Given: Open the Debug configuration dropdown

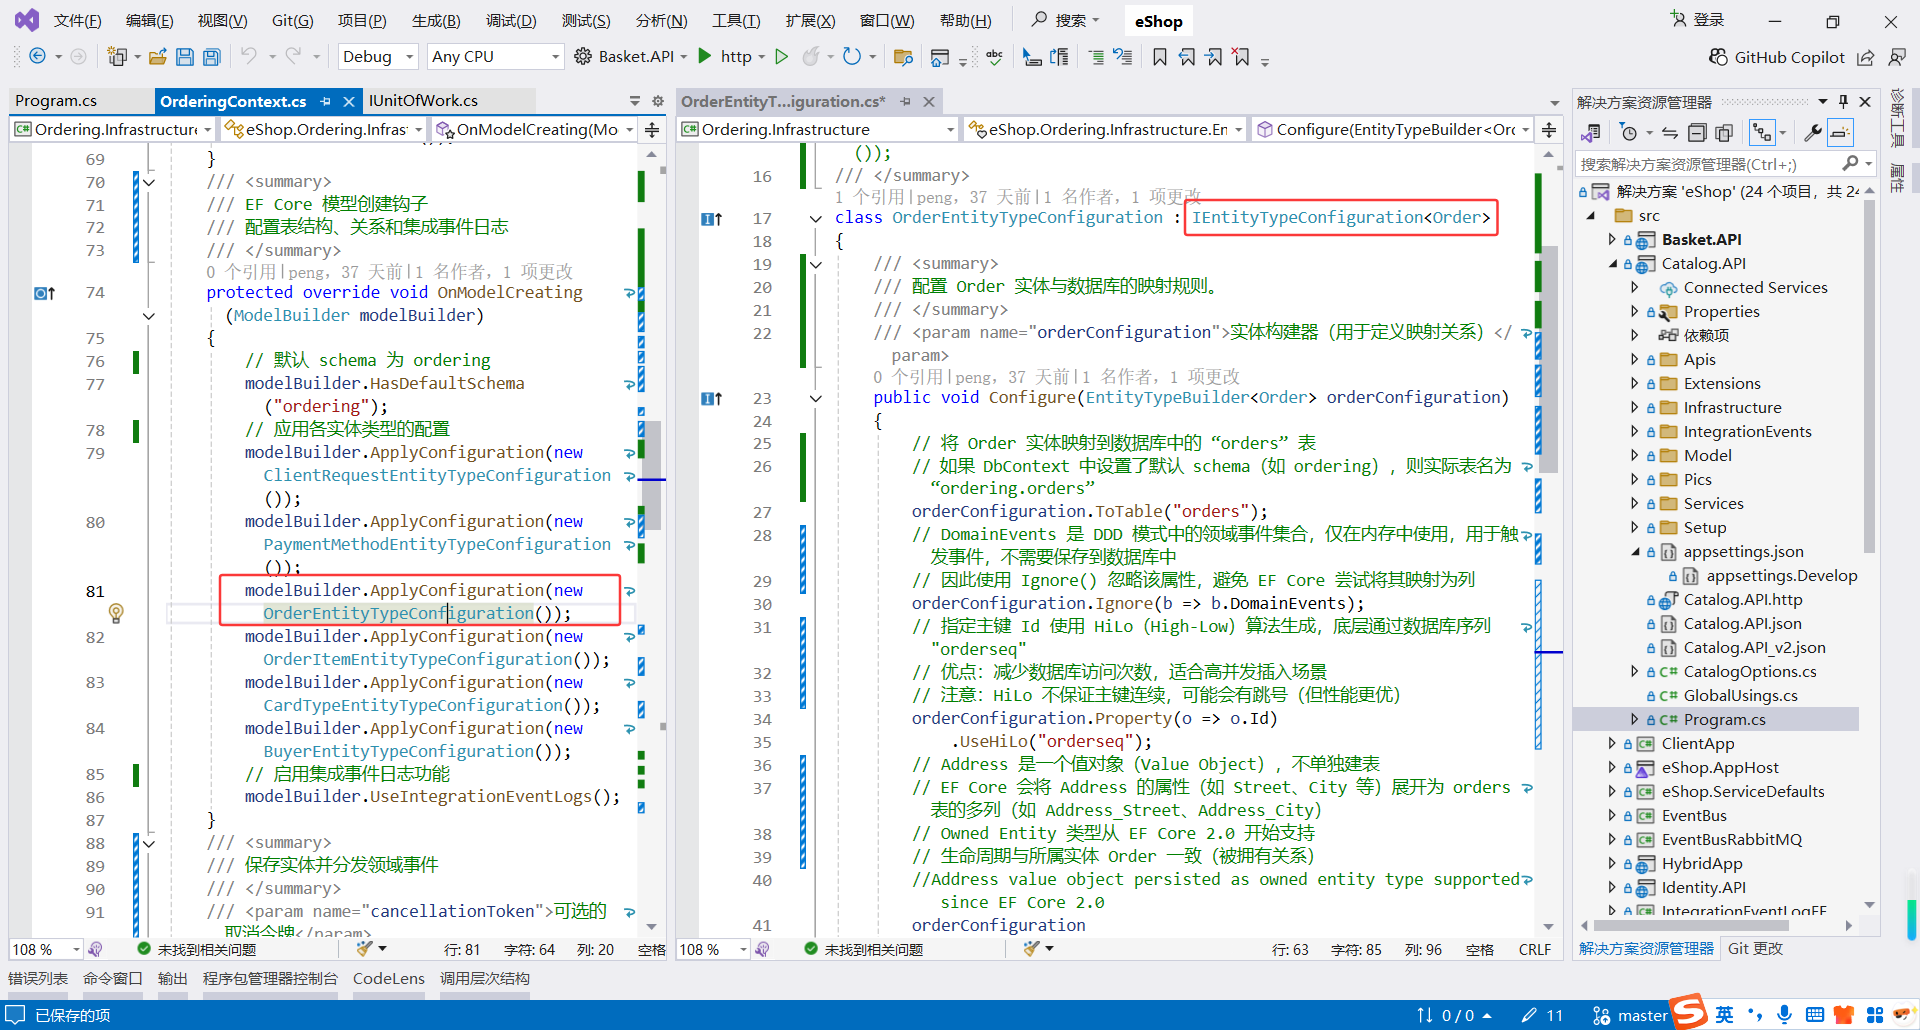Looking at the screenshot, I should (377, 56).
